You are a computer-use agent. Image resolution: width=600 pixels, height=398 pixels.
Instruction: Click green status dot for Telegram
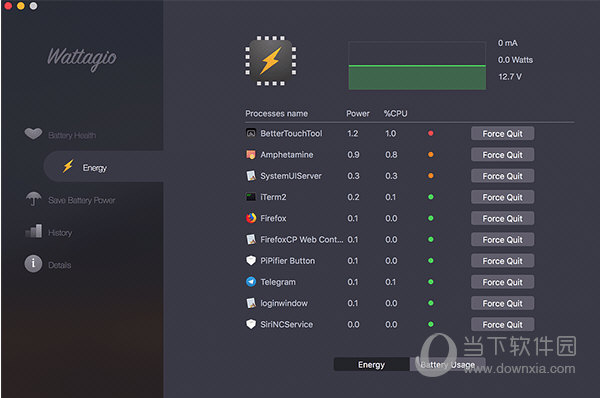431,282
